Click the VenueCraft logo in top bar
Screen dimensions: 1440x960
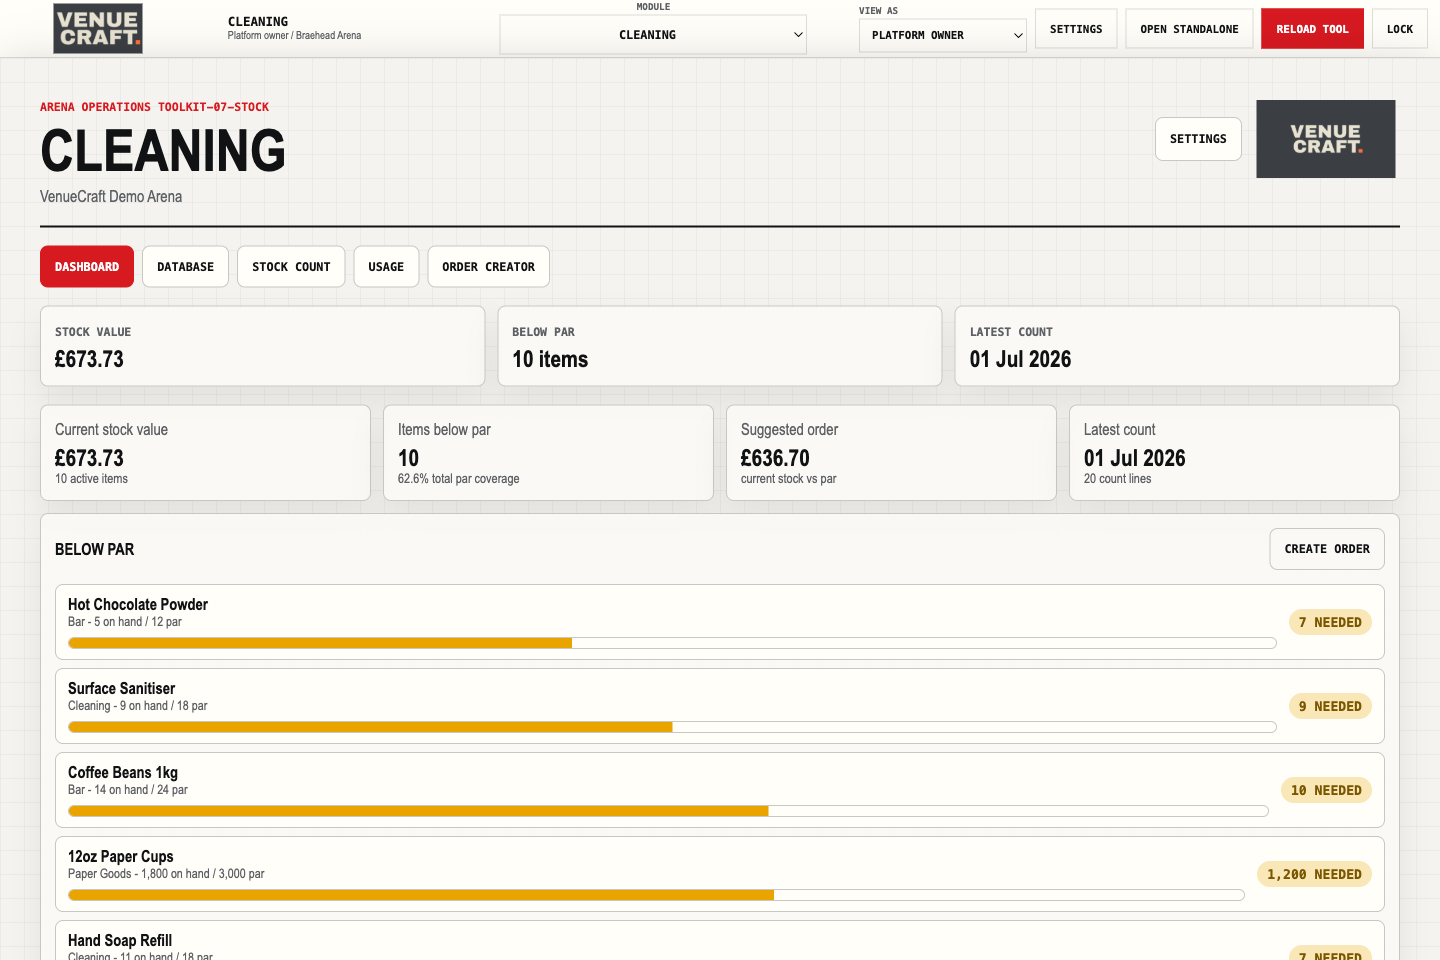(x=98, y=28)
